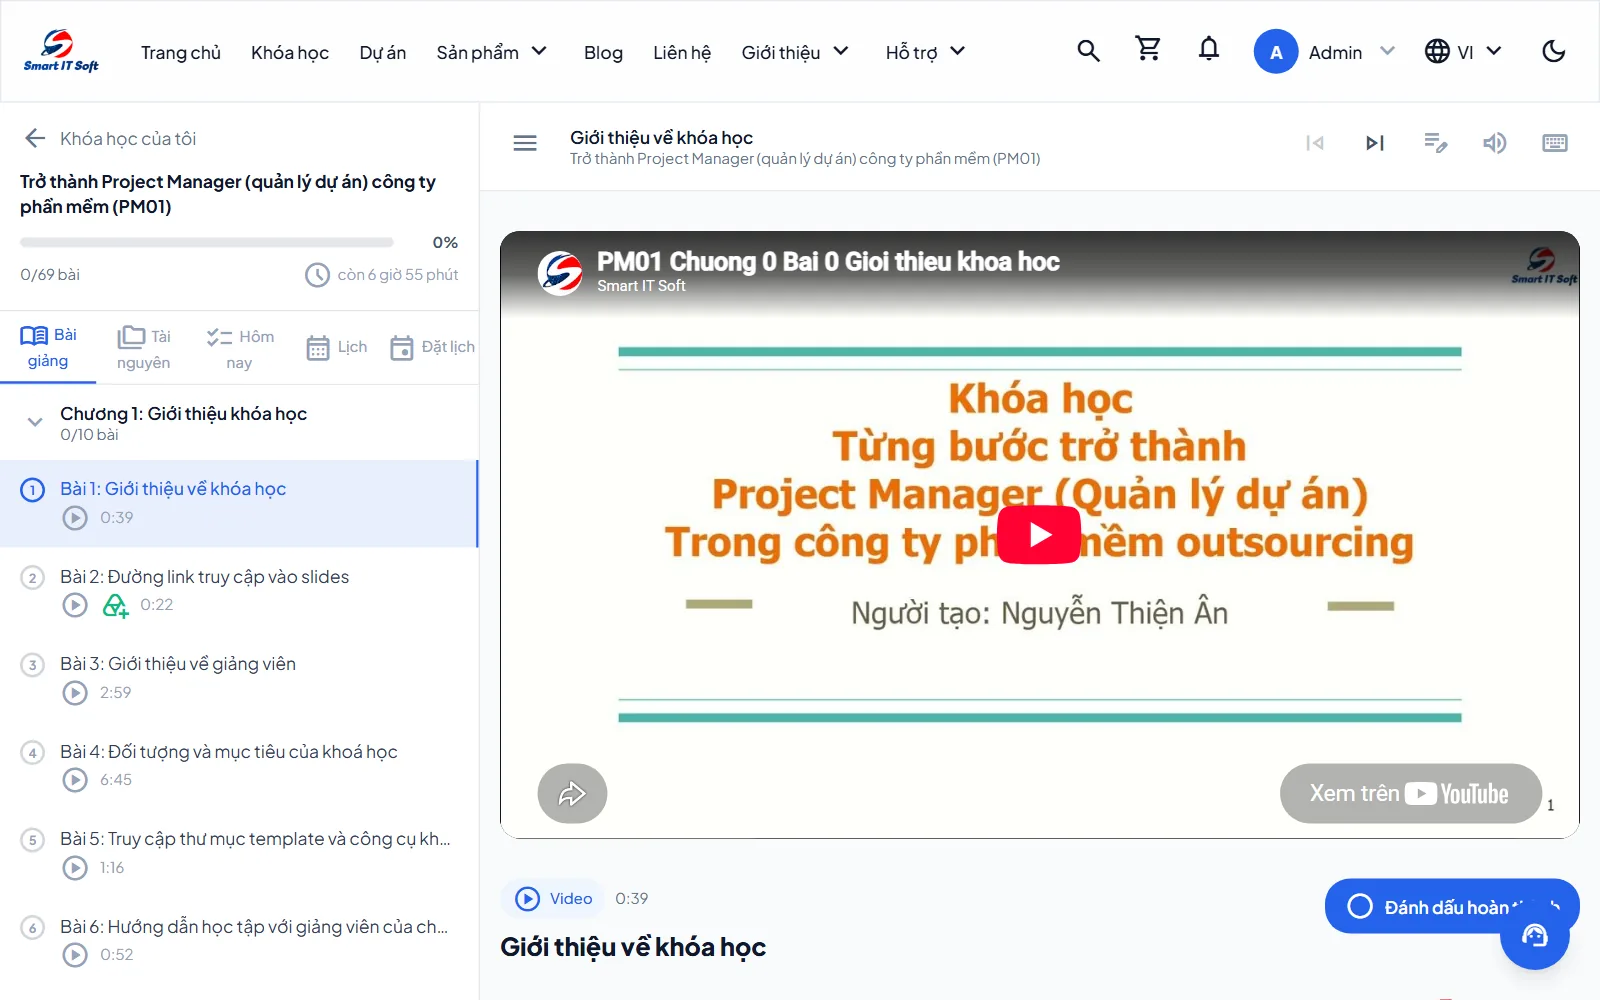This screenshot has width=1600, height=1000.
Task: Select the Bài giảng tab
Action: 48,348
